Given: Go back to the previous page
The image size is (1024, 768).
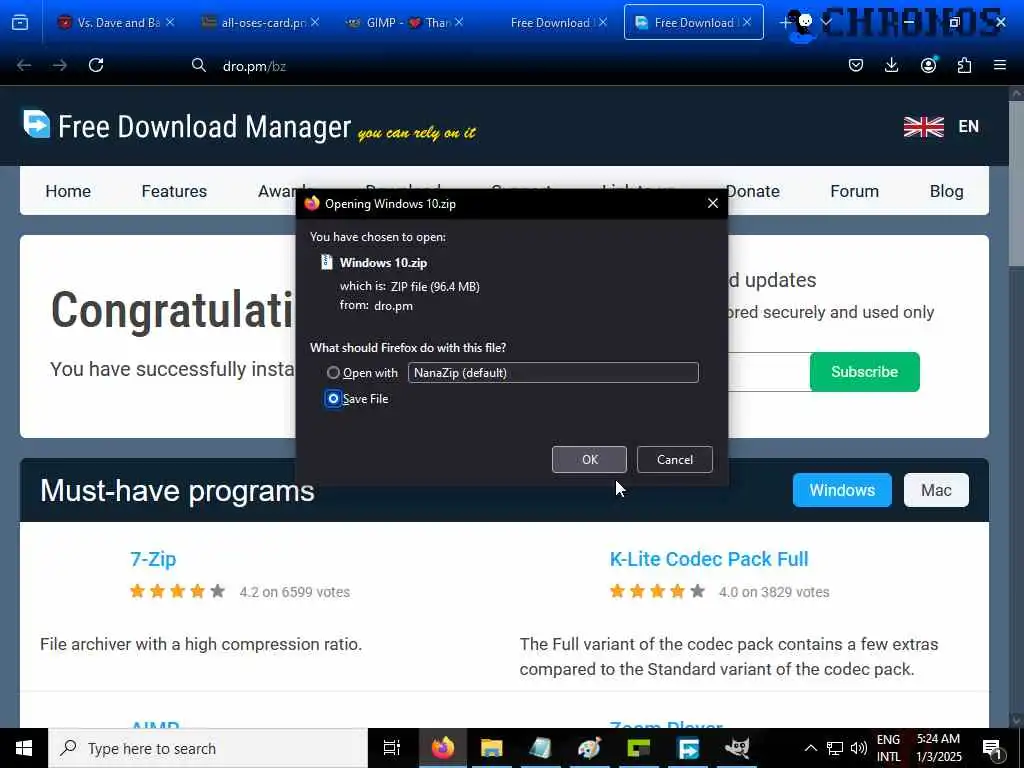Looking at the screenshot, I should coord(24,65).
